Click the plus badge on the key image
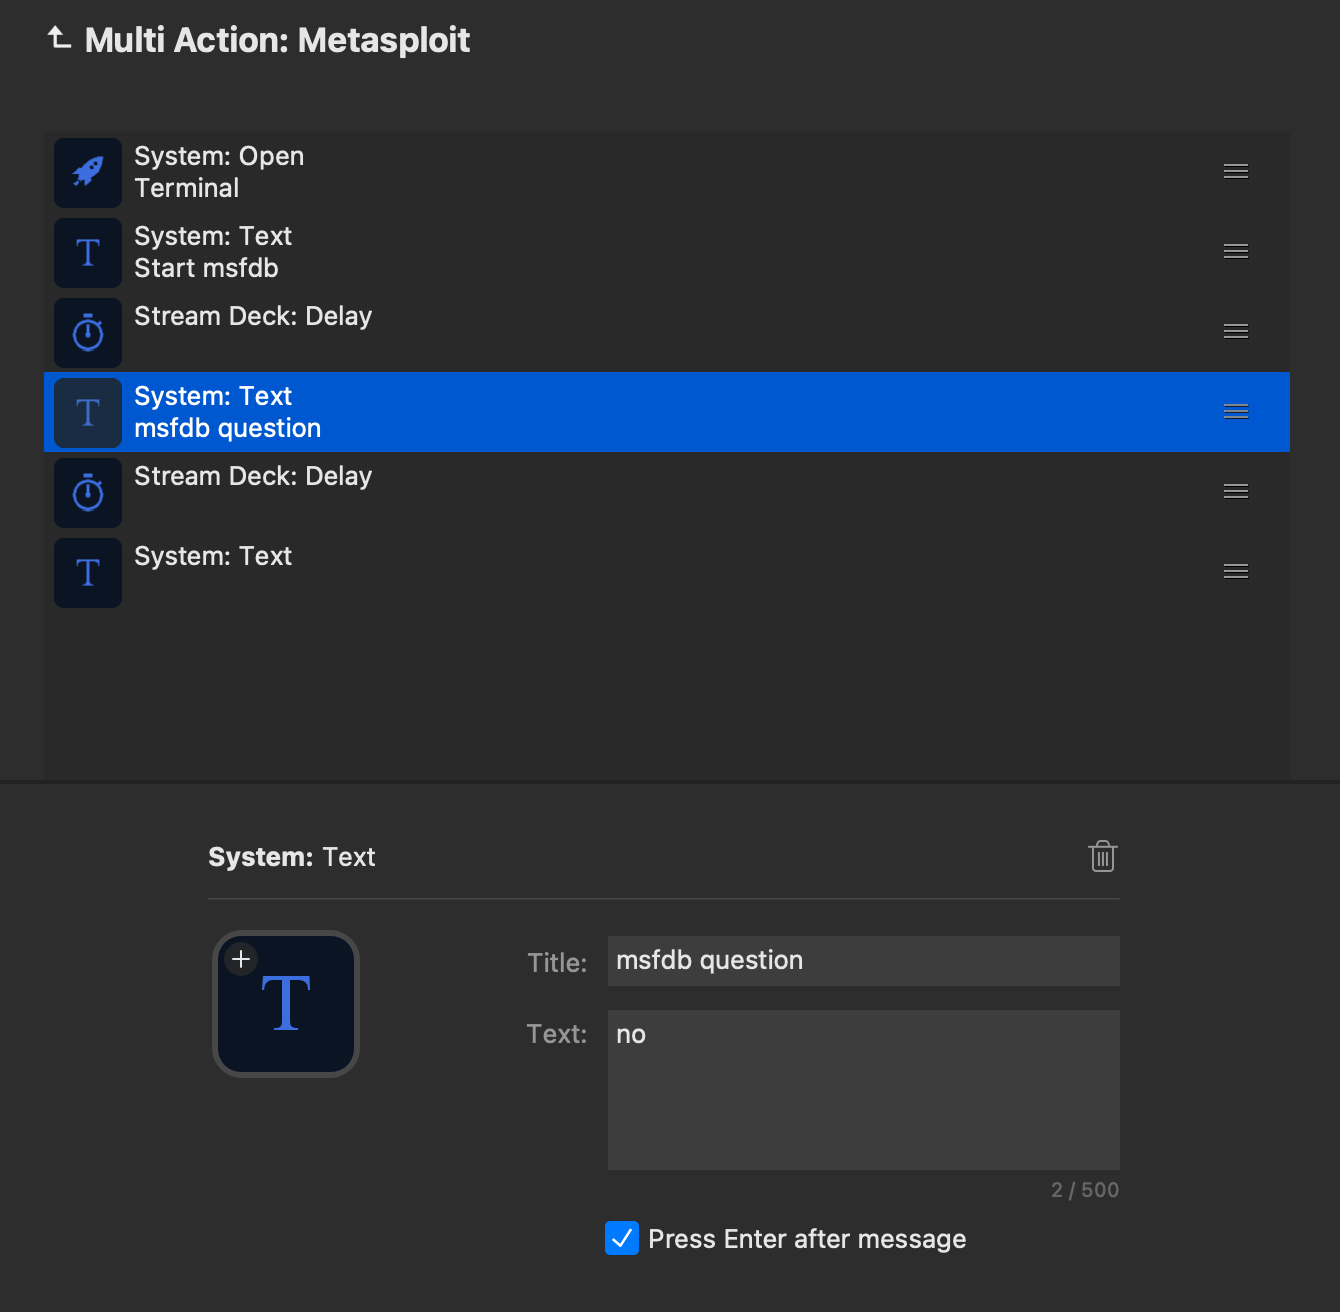1340x1312 pixels. tap(241, 959)
